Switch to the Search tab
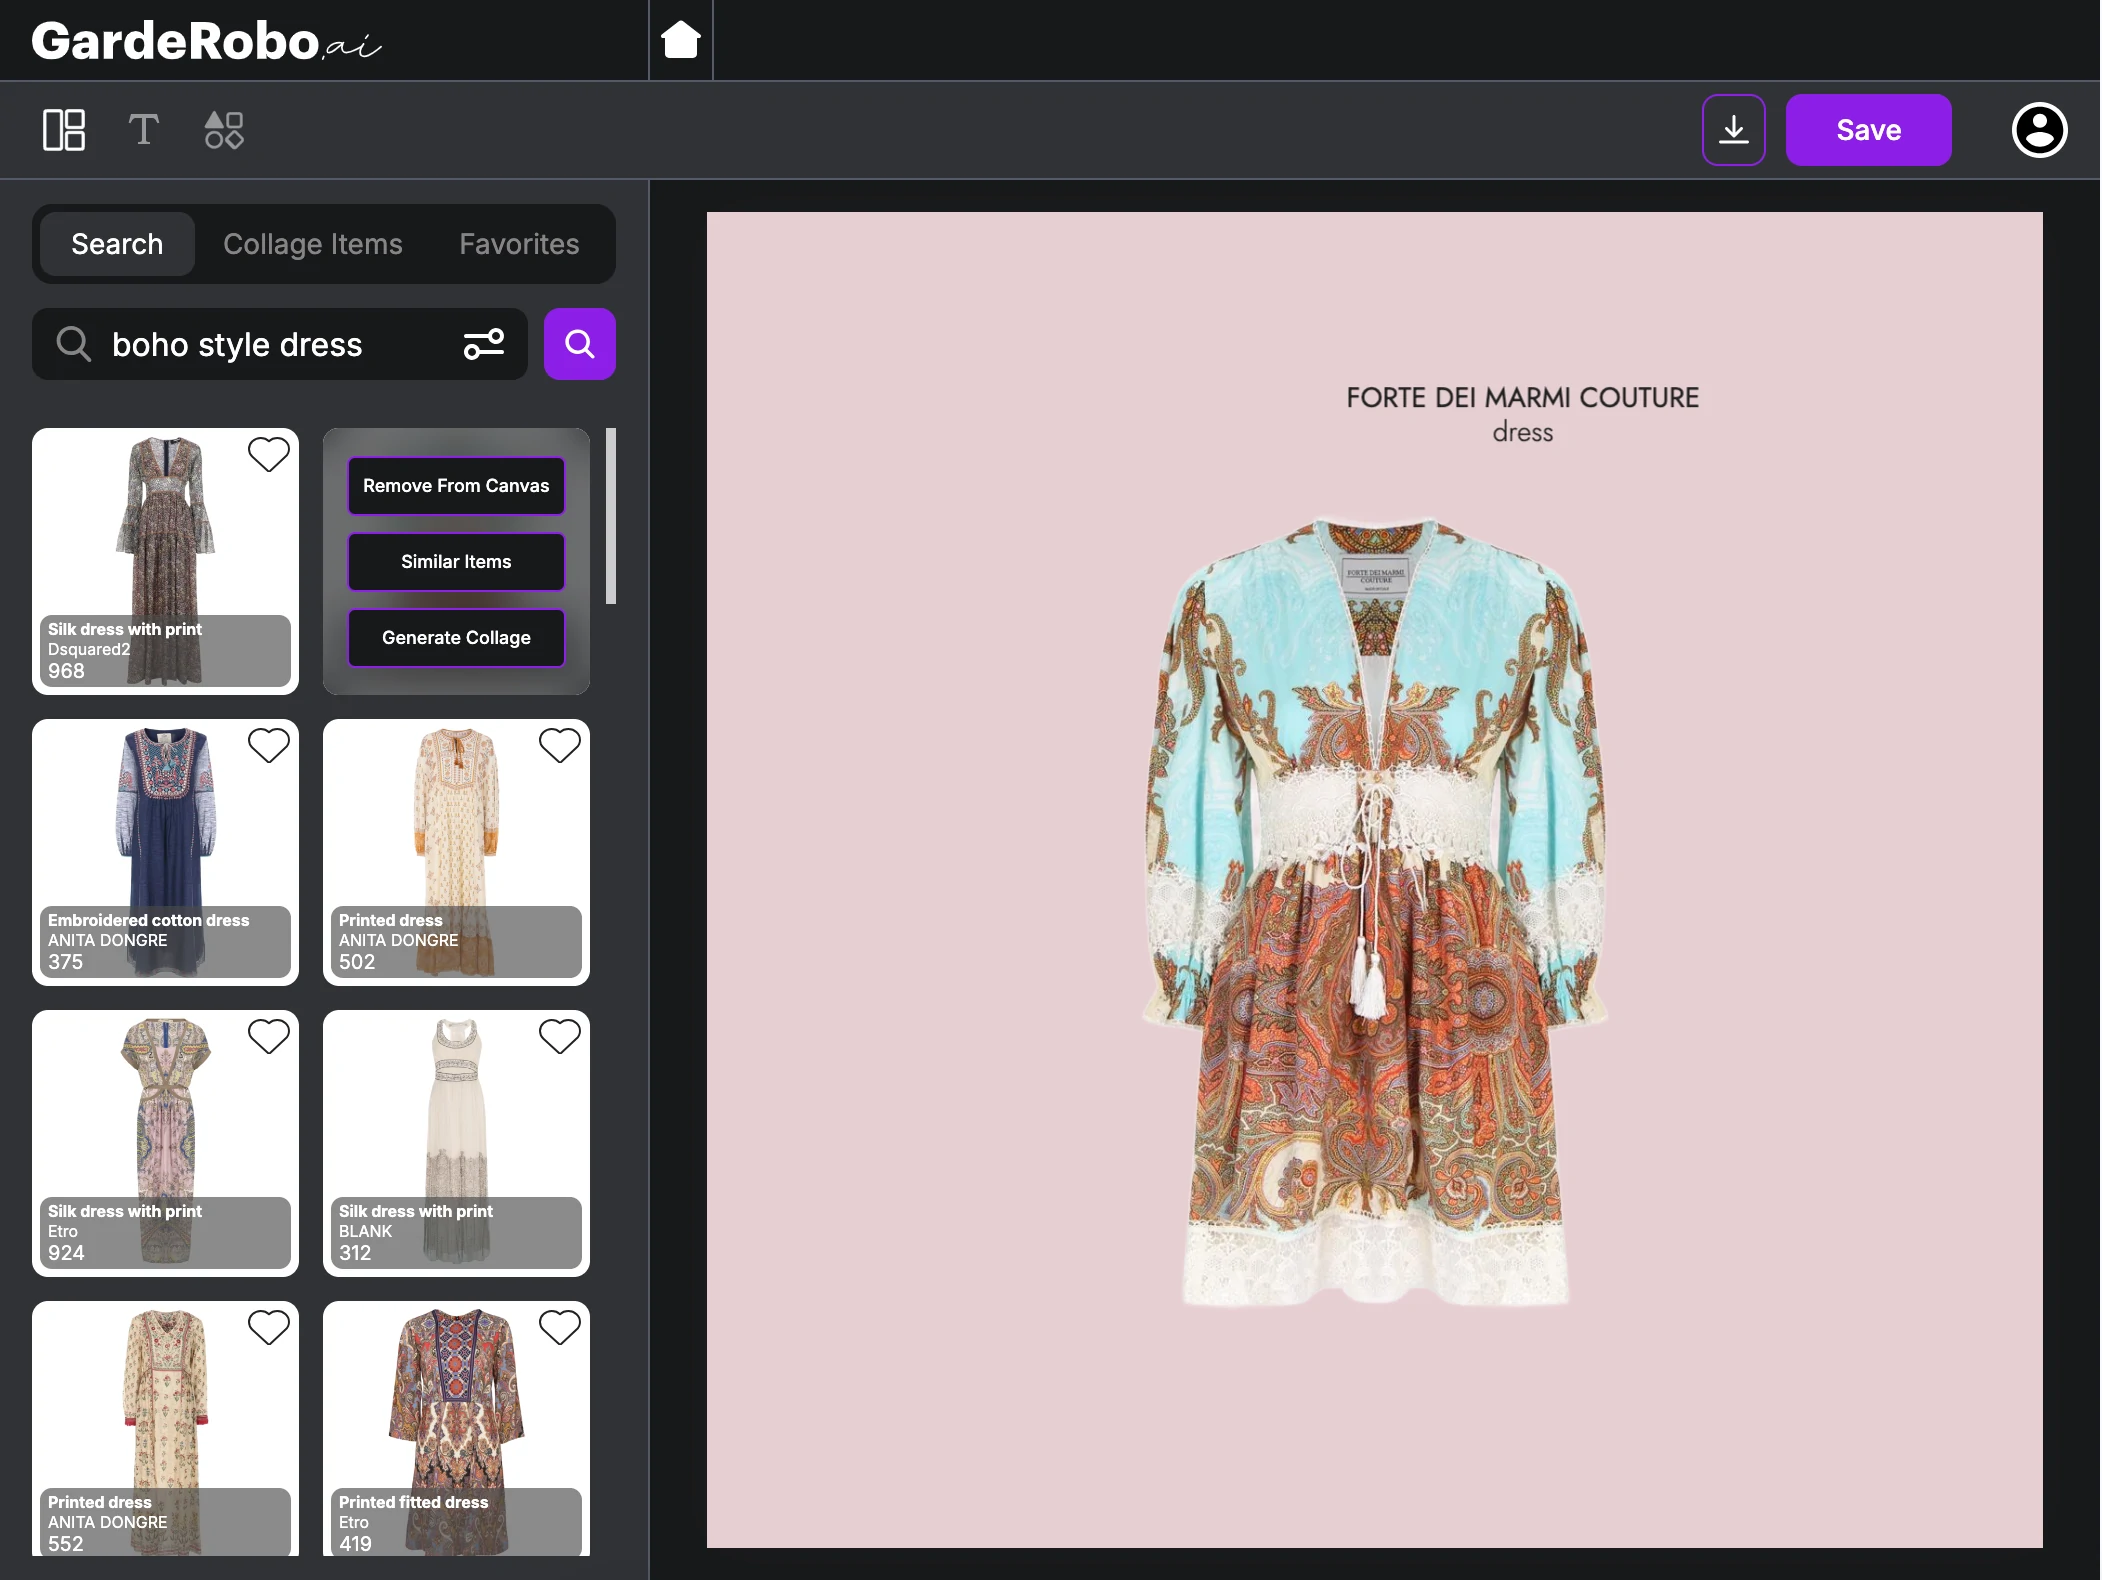 point(117,244)
